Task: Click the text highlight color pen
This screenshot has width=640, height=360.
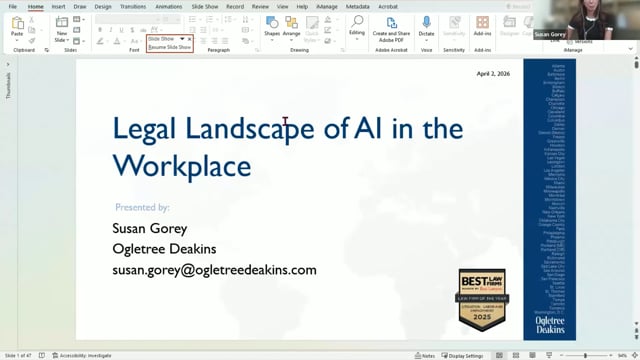Action: coord(100,41)
